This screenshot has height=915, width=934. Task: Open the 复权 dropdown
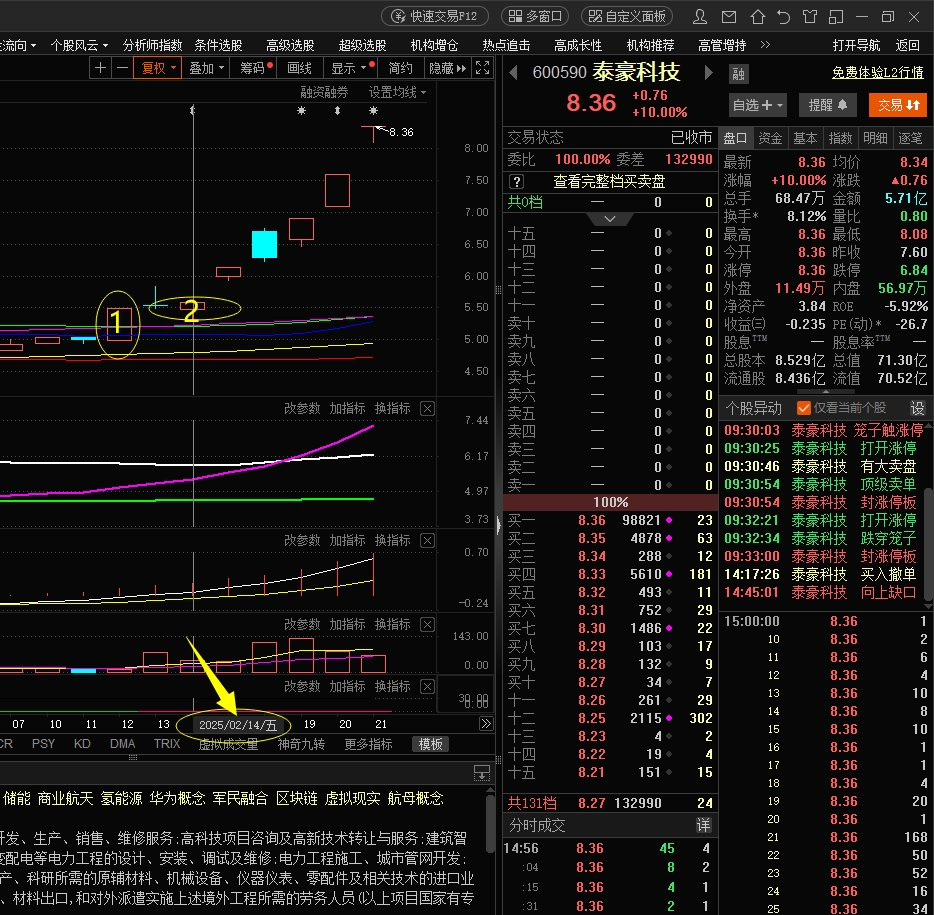point(157,68)
